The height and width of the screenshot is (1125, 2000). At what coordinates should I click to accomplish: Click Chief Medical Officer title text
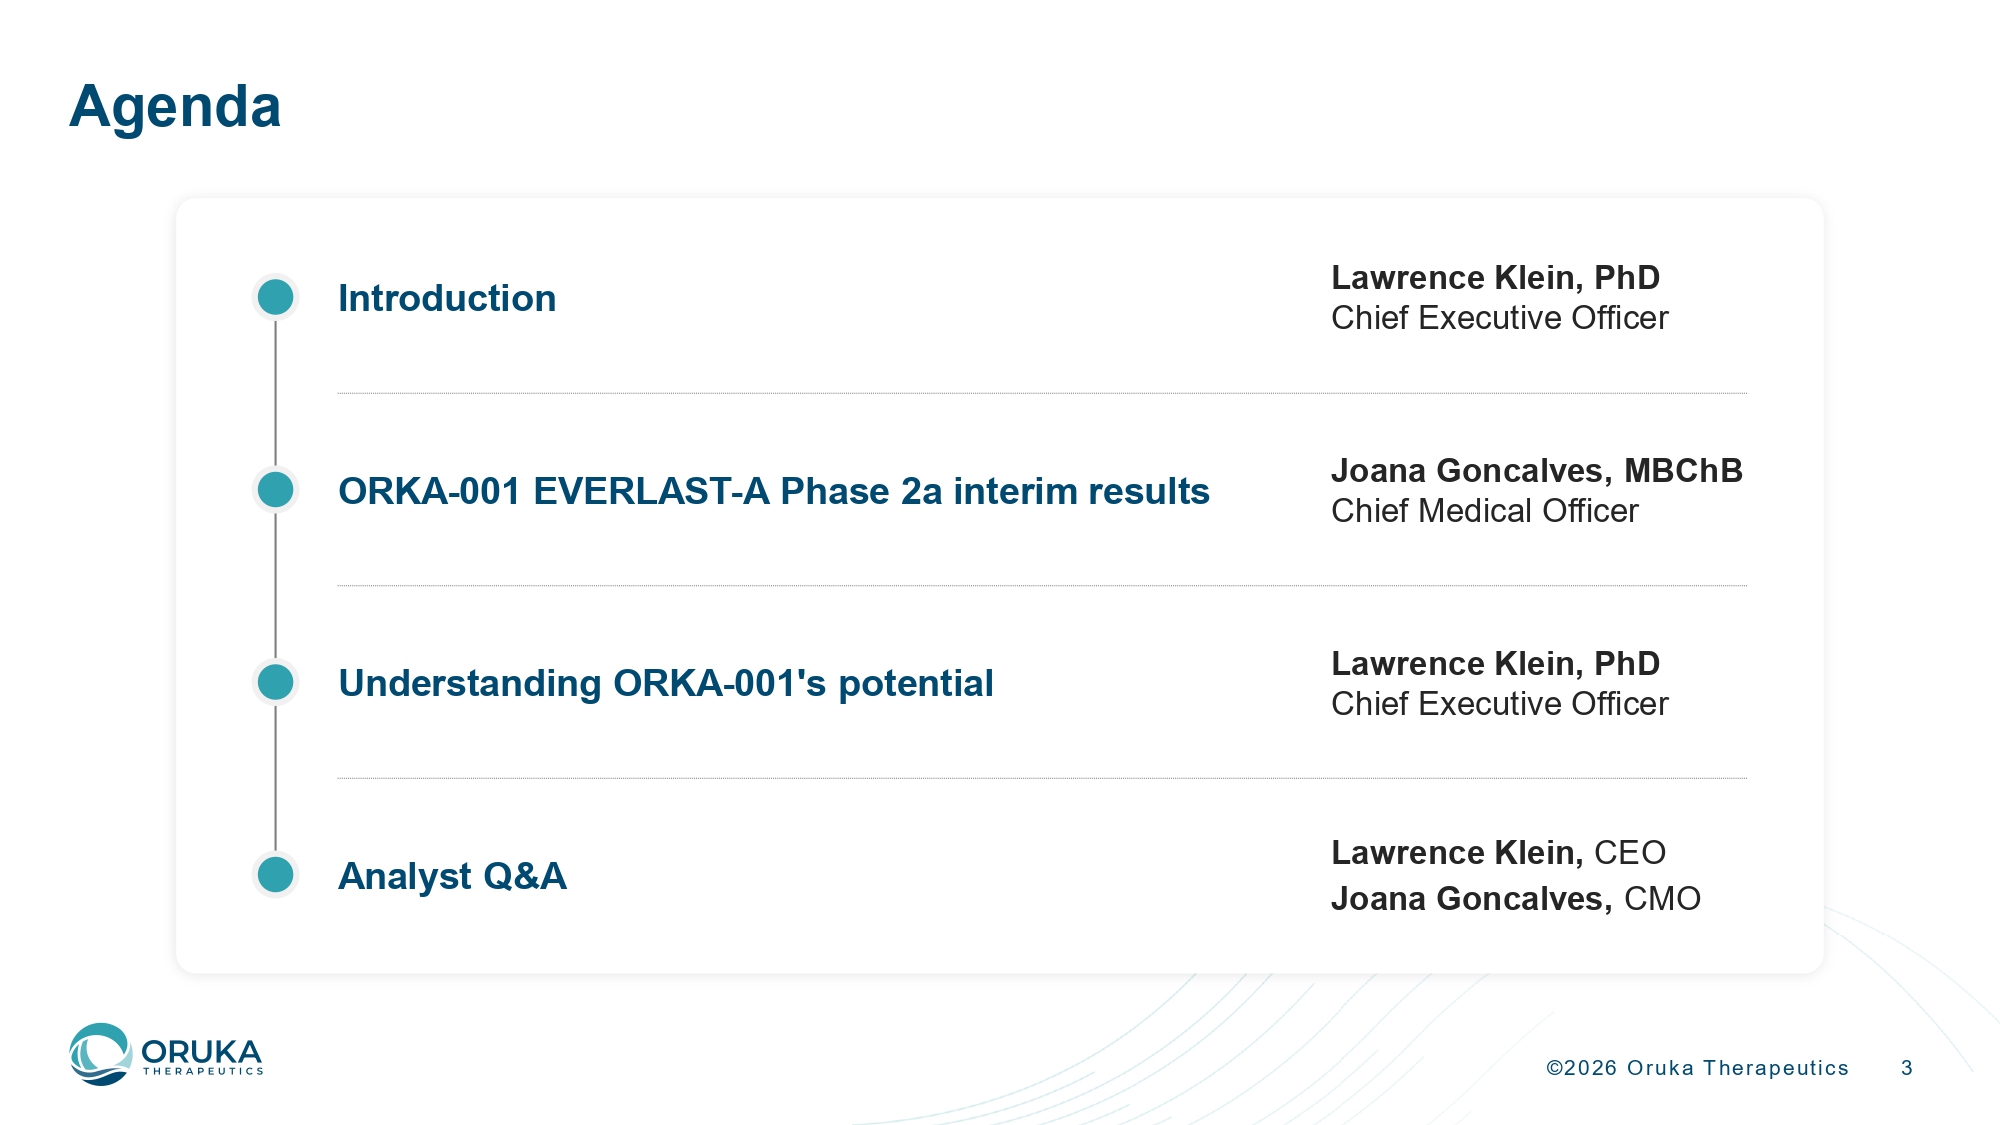1484,511
